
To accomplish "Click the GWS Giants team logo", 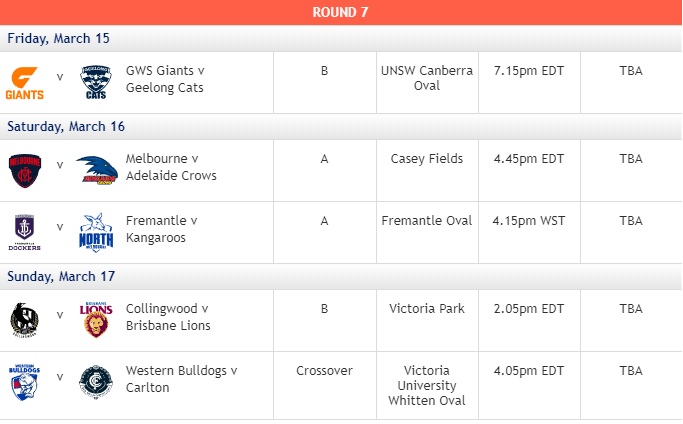I will (24, 83).
